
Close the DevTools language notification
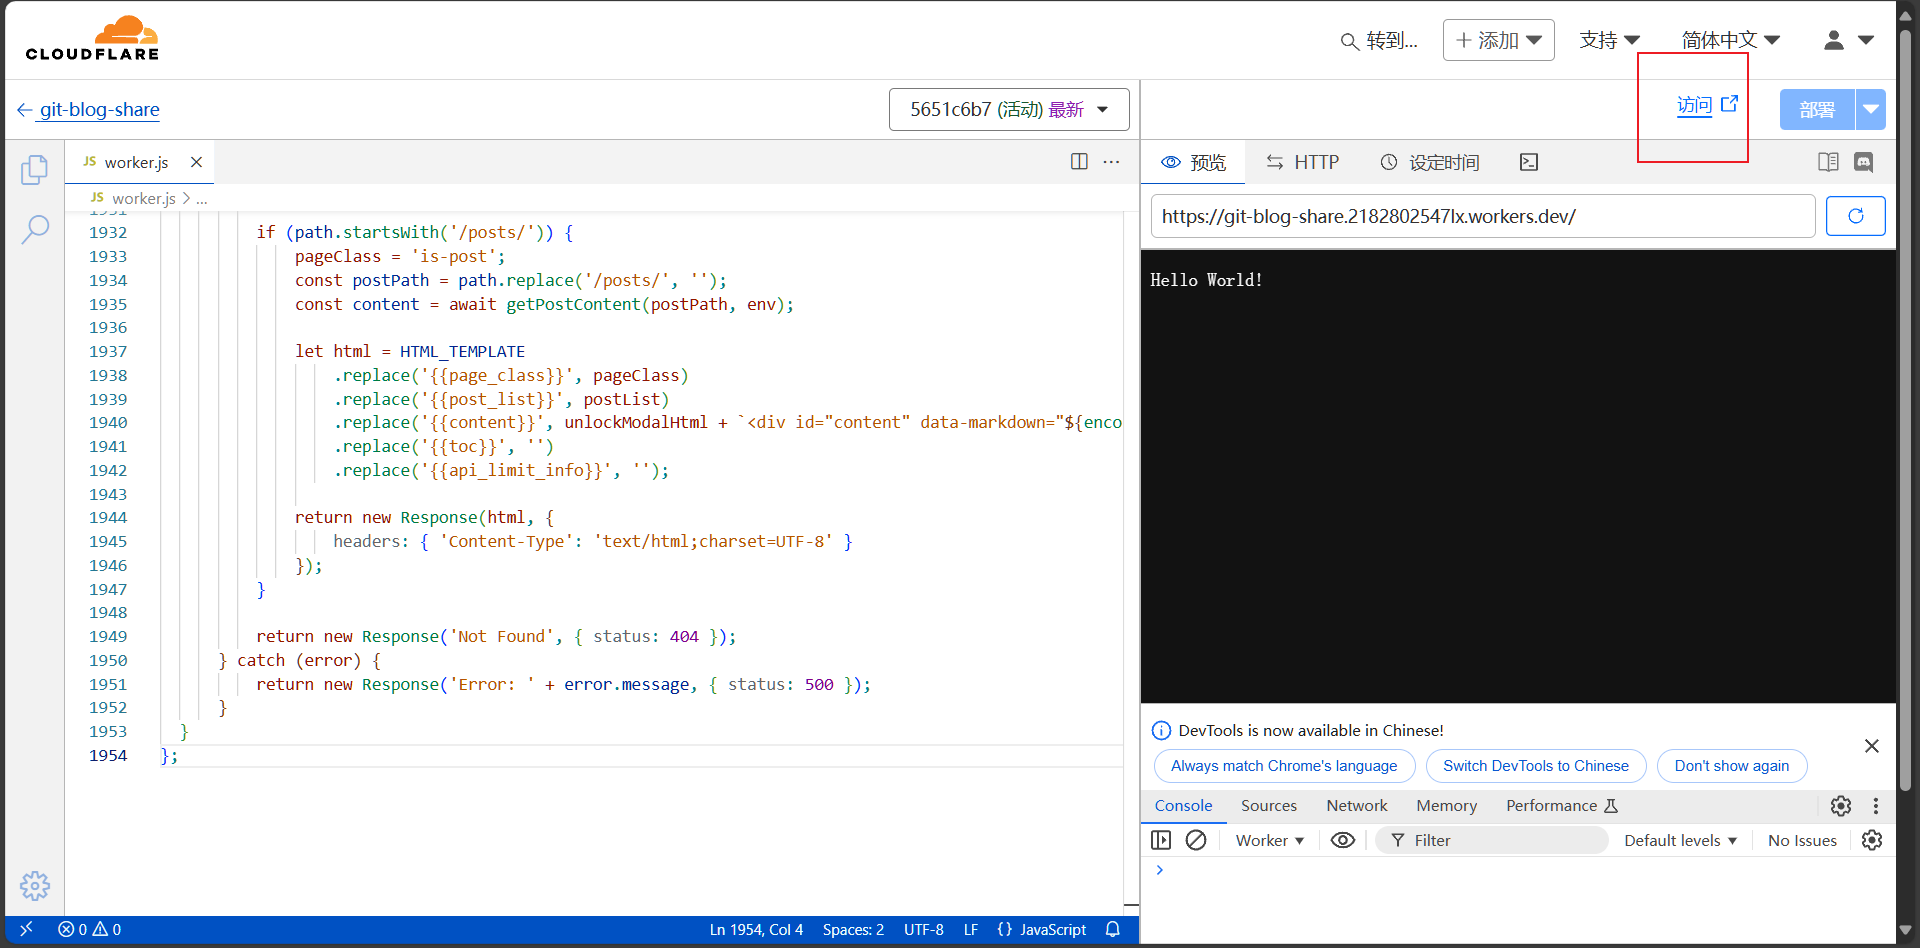1872,746
